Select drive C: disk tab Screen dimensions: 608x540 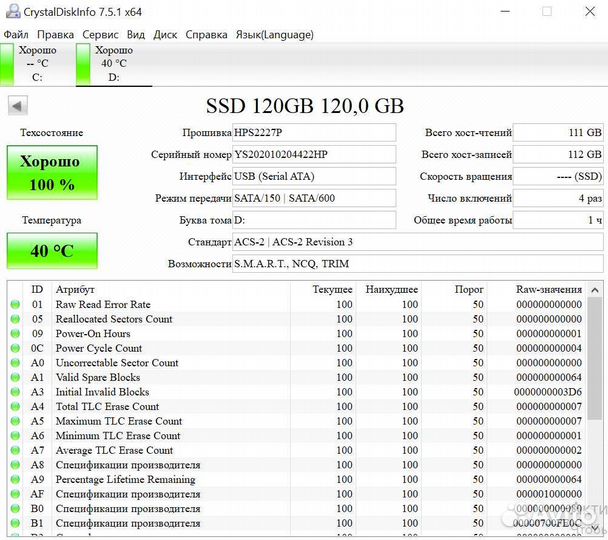37,64
